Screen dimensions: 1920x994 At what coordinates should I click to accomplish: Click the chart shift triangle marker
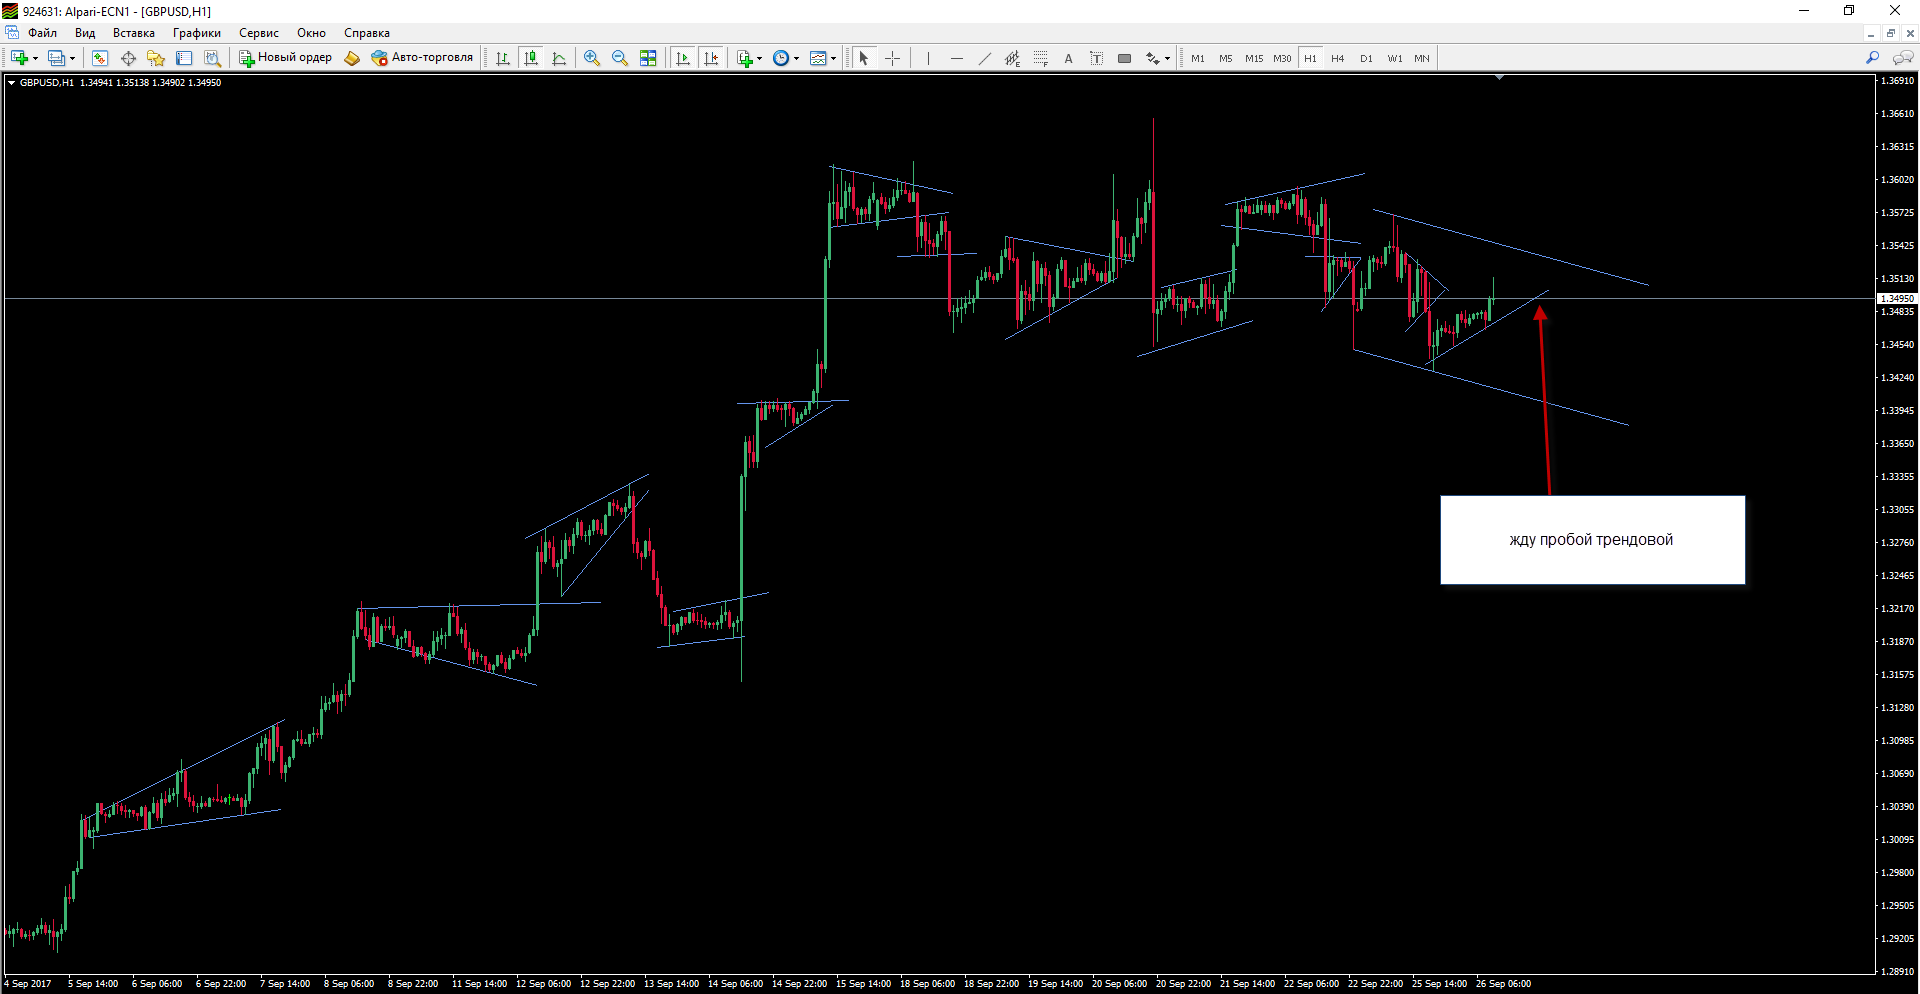pyautogui.click(x=1499, y=77)
